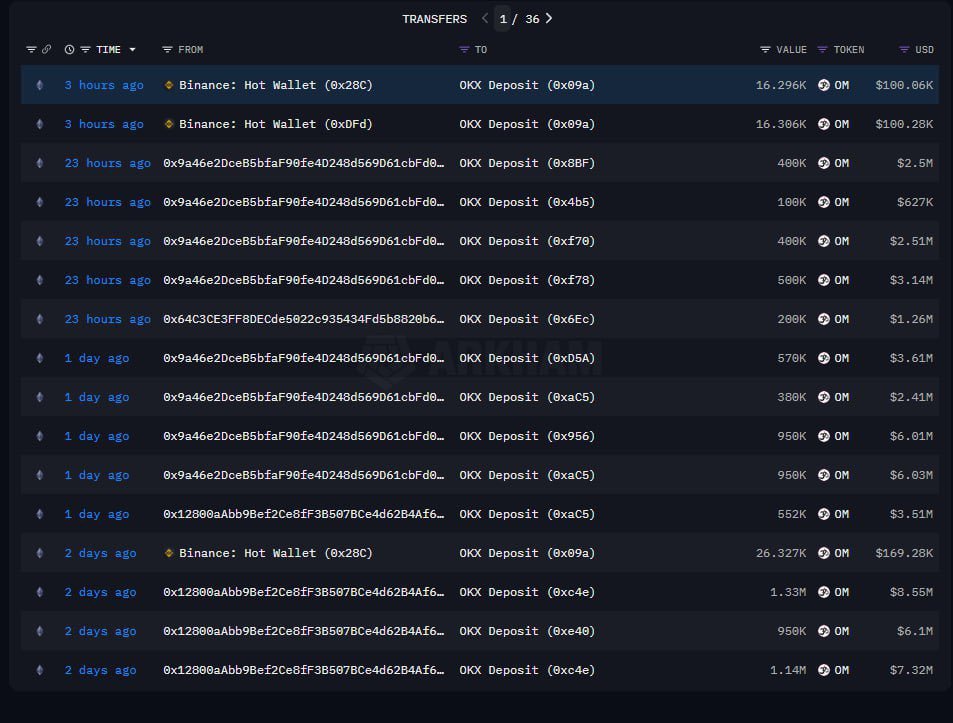953x723 pixels.
Task: Click Ethereum icon on first transfer row
Action: click(40, 85)
